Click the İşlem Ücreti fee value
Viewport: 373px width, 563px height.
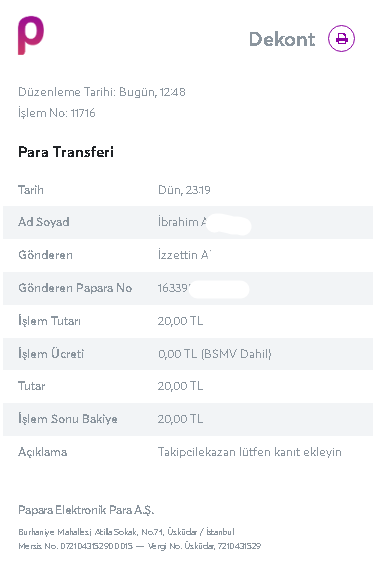(215, 354)
